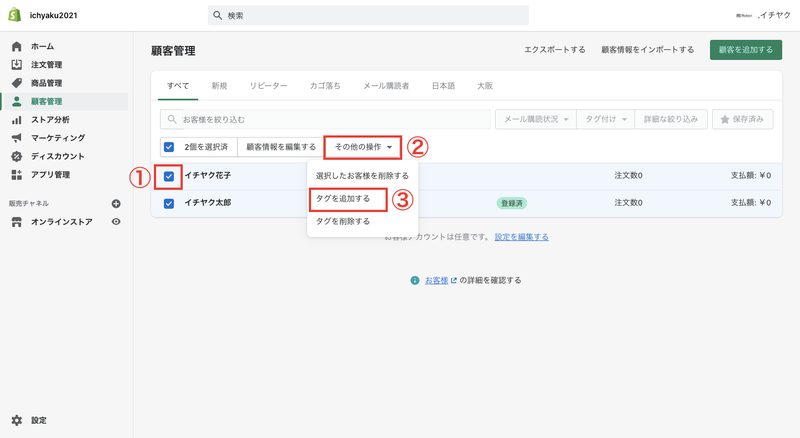
Task: Switch to the リピーター tab
Action: tap(268, 86)
